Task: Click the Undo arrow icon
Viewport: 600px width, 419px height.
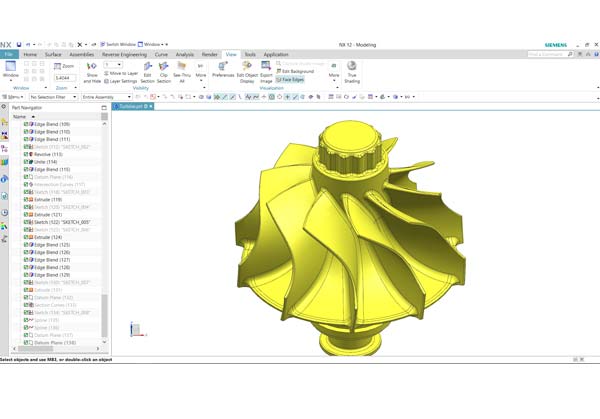Action: (x=28, y=44)
